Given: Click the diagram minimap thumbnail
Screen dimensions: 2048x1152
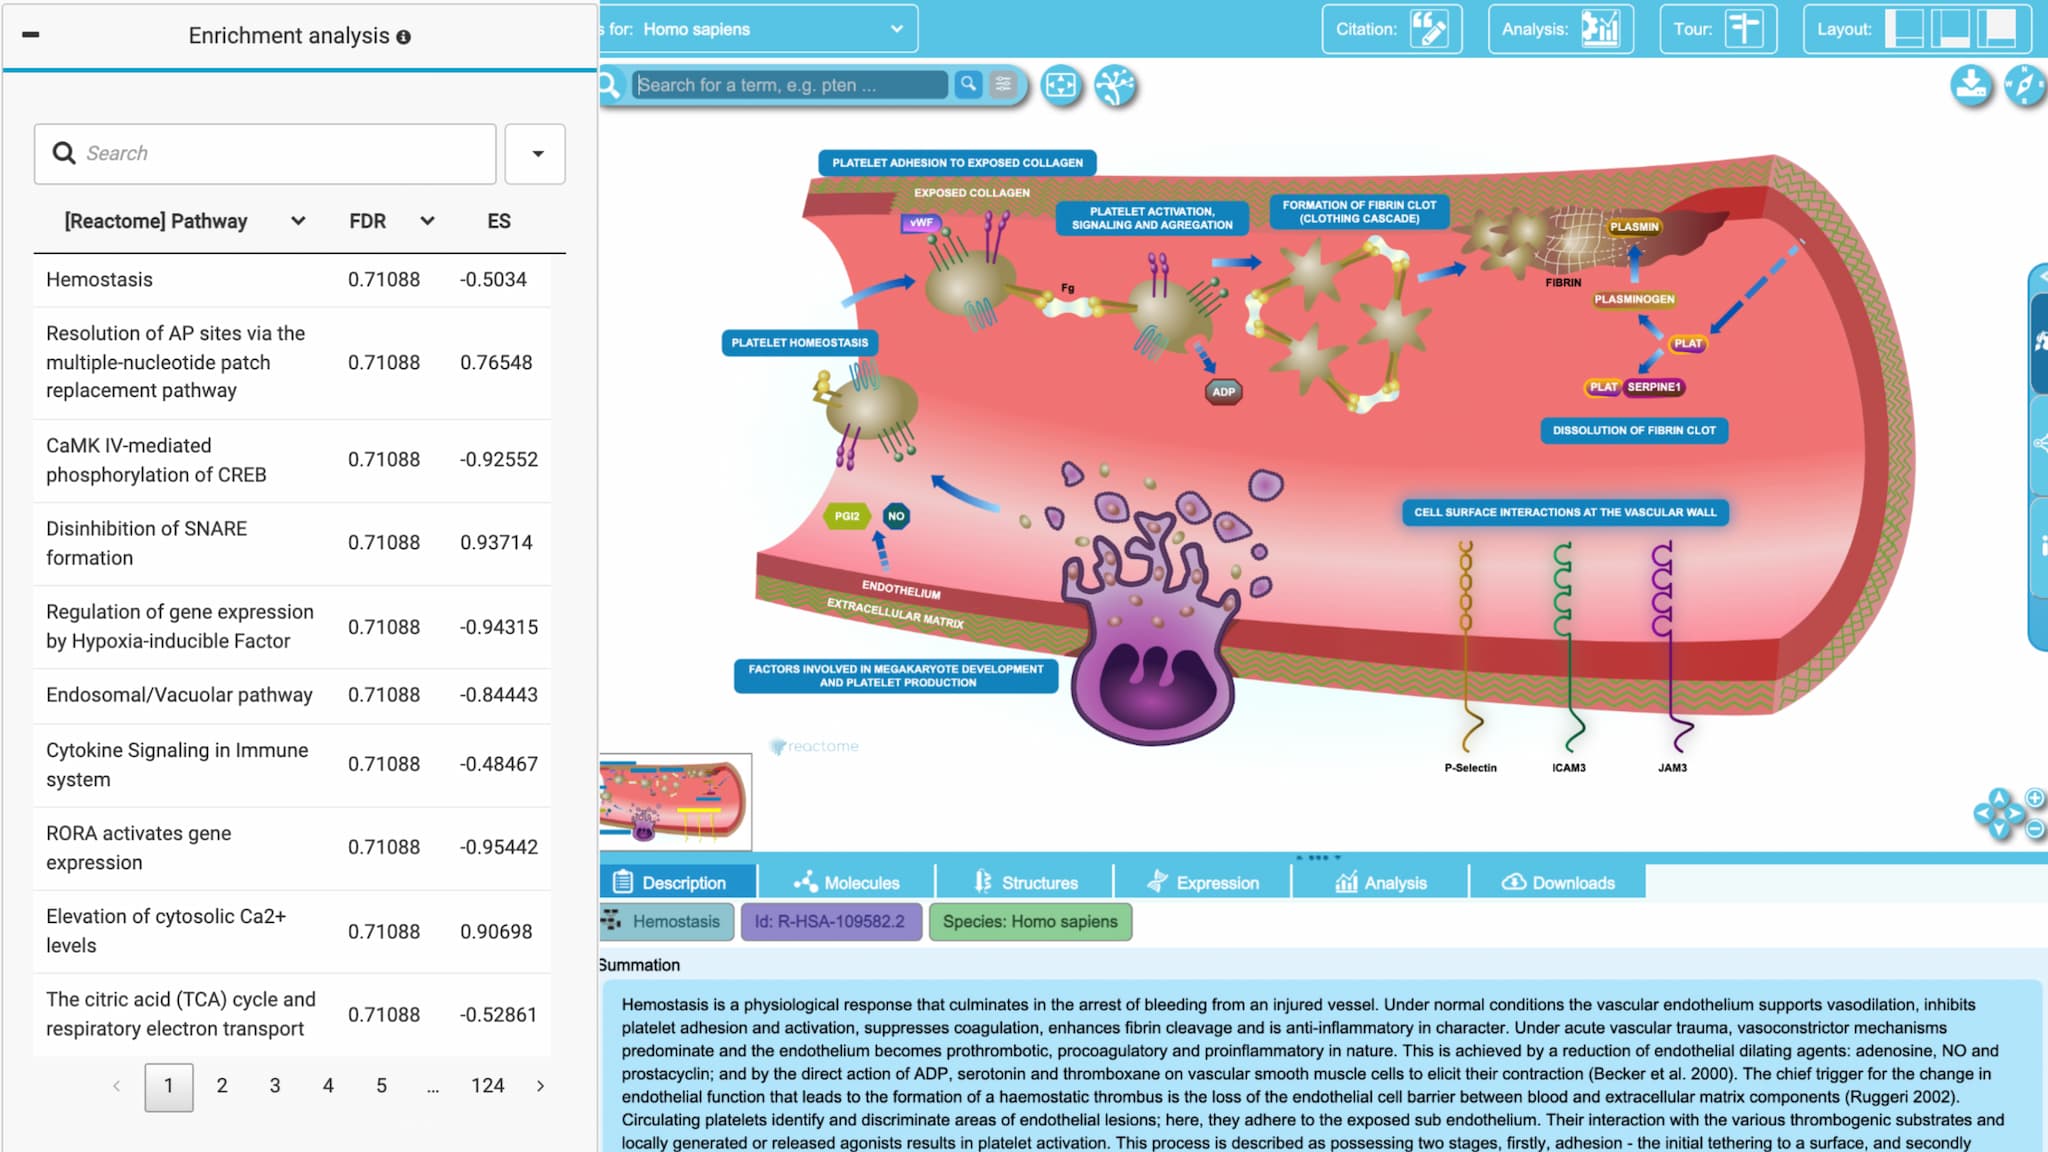Looking at the screenshot, I should [675, 801].
